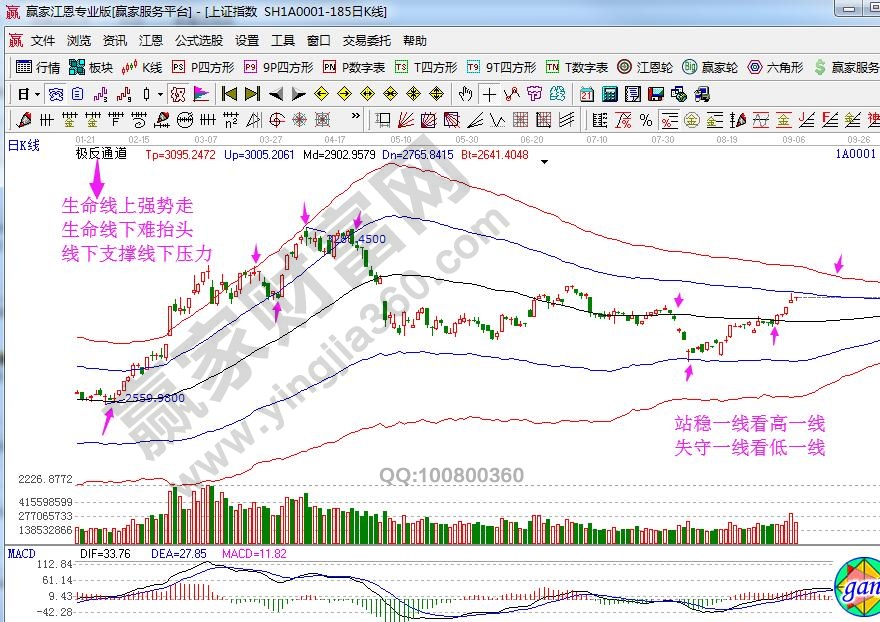
Task: Open the 公式选股 menu
Action: [199, 41]
